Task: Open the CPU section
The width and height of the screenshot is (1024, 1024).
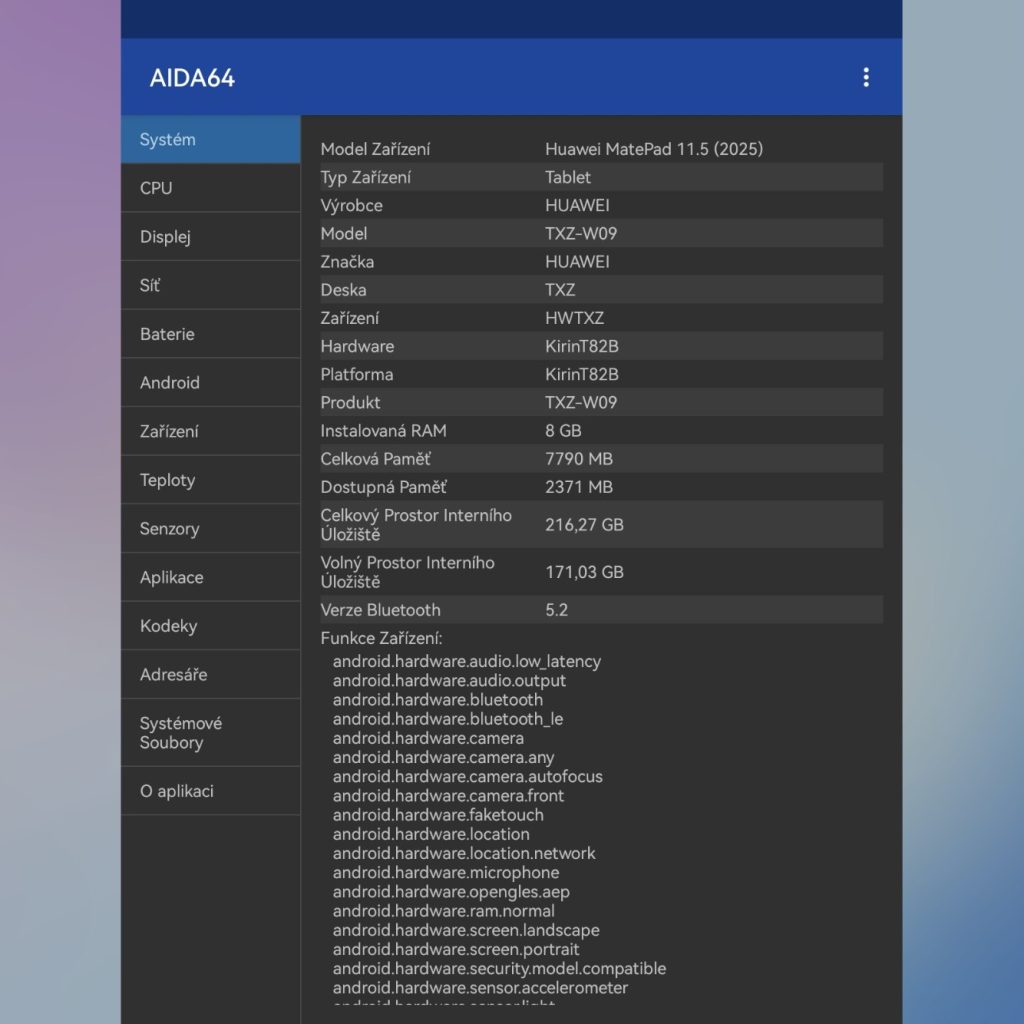Action: [x=210, y=188]
